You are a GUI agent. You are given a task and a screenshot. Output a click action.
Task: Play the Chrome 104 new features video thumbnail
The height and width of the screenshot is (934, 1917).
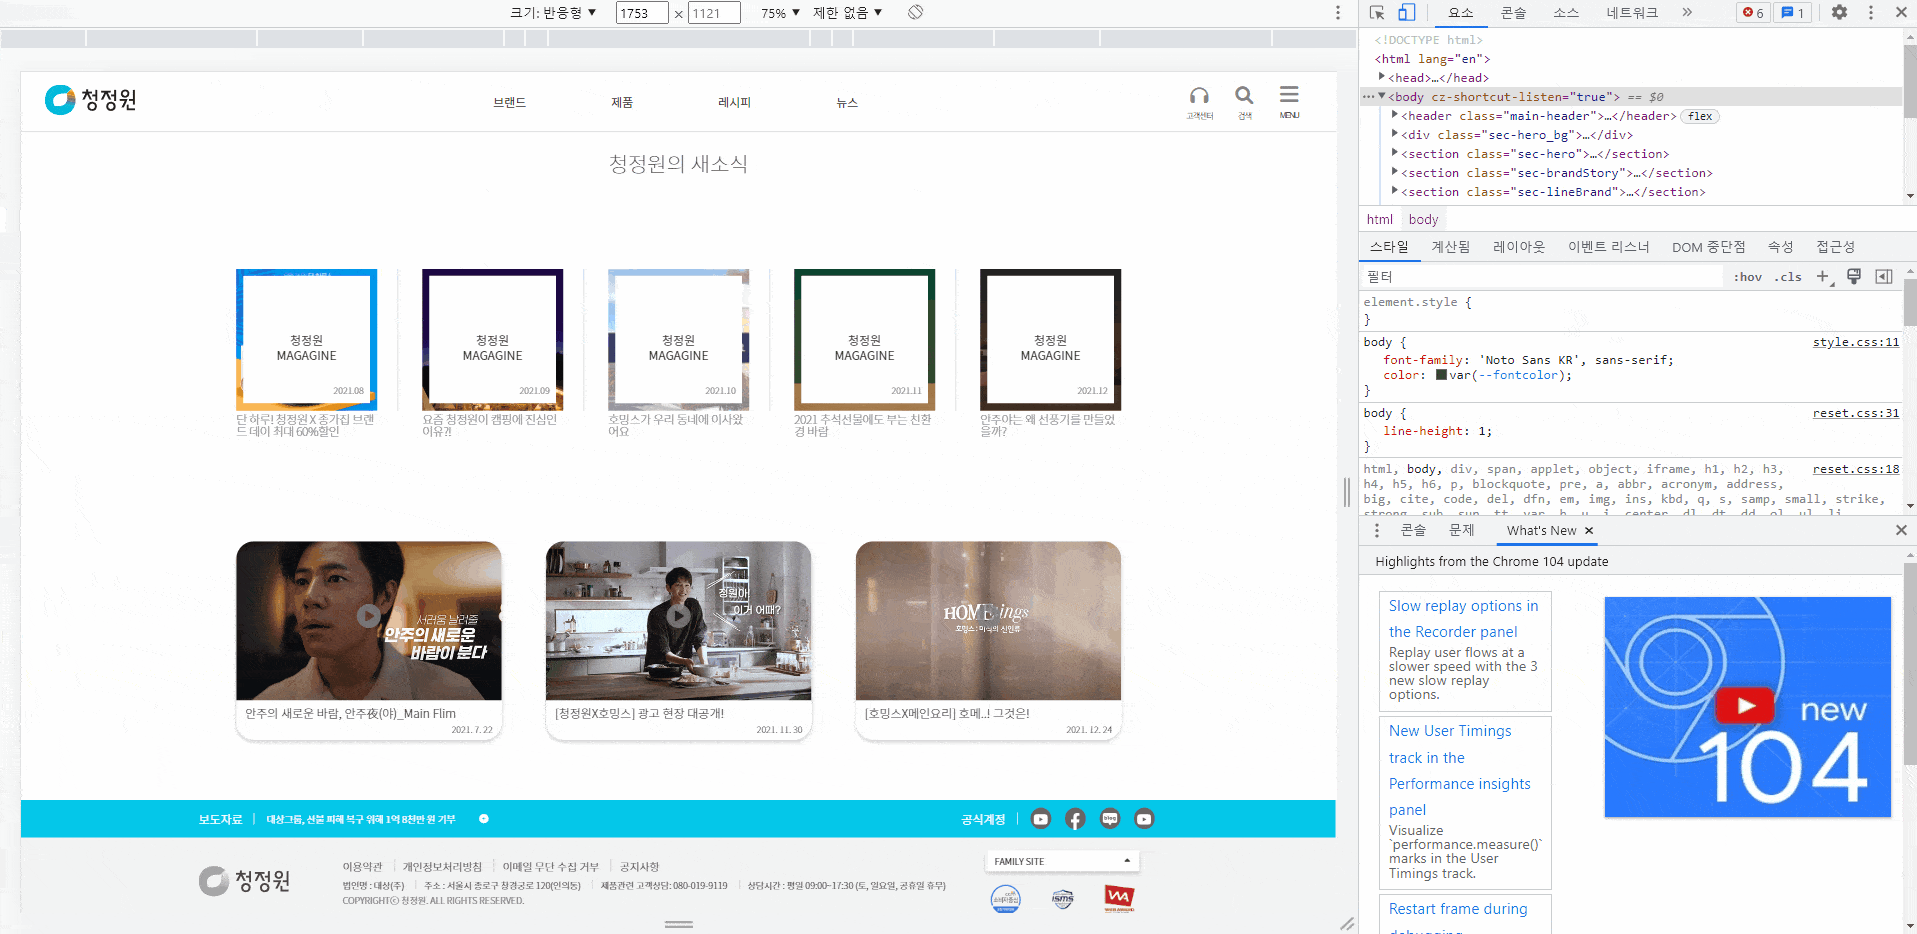click(1747, 707)
